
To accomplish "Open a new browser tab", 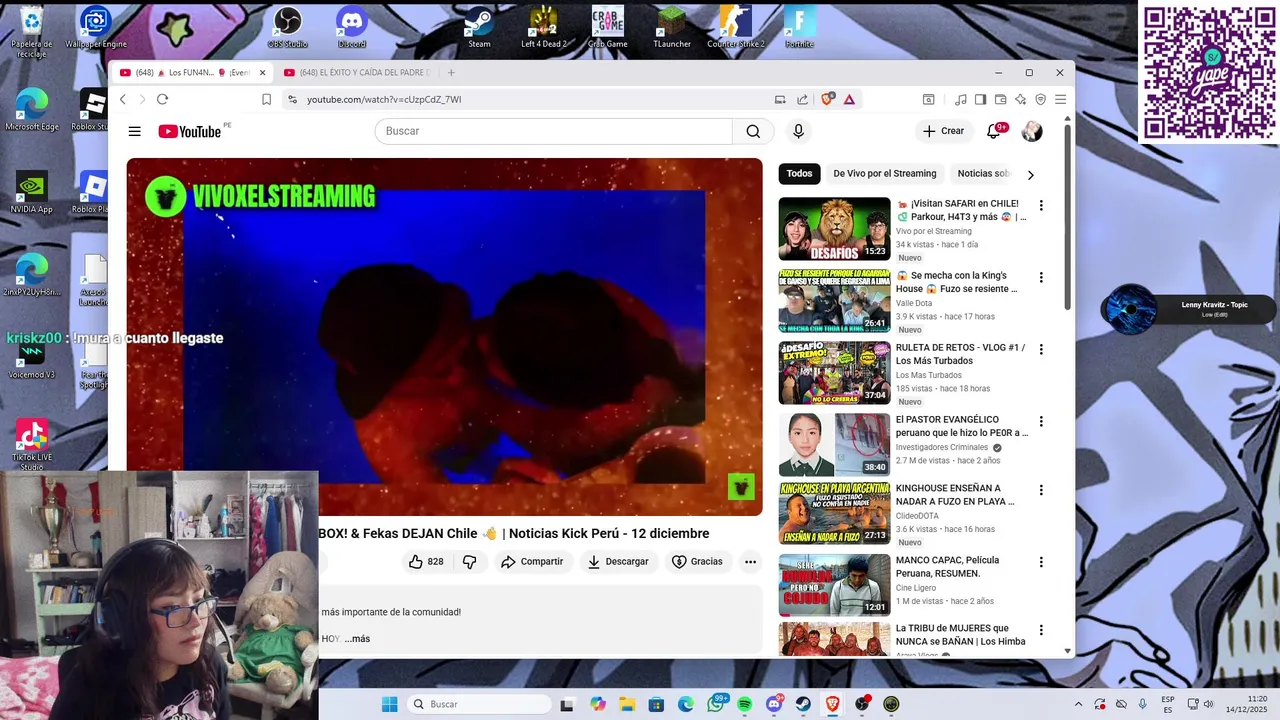I will tap(451, 72).
